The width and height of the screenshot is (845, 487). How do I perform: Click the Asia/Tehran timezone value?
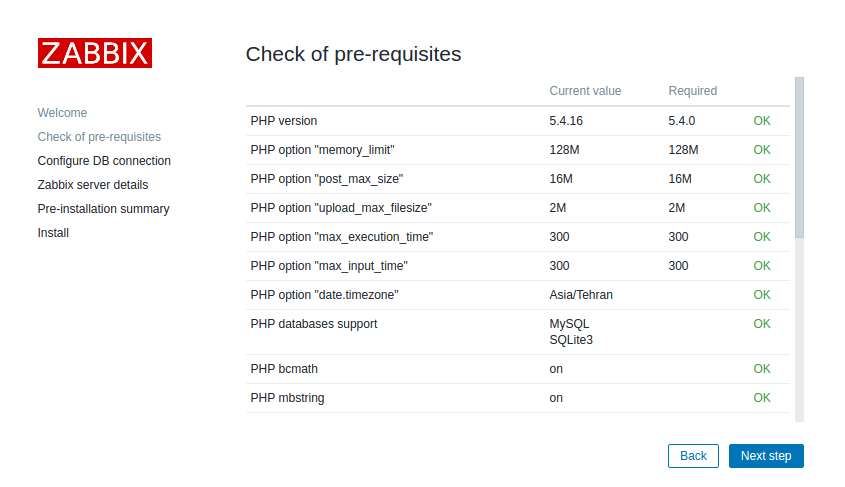coord(581,295)
